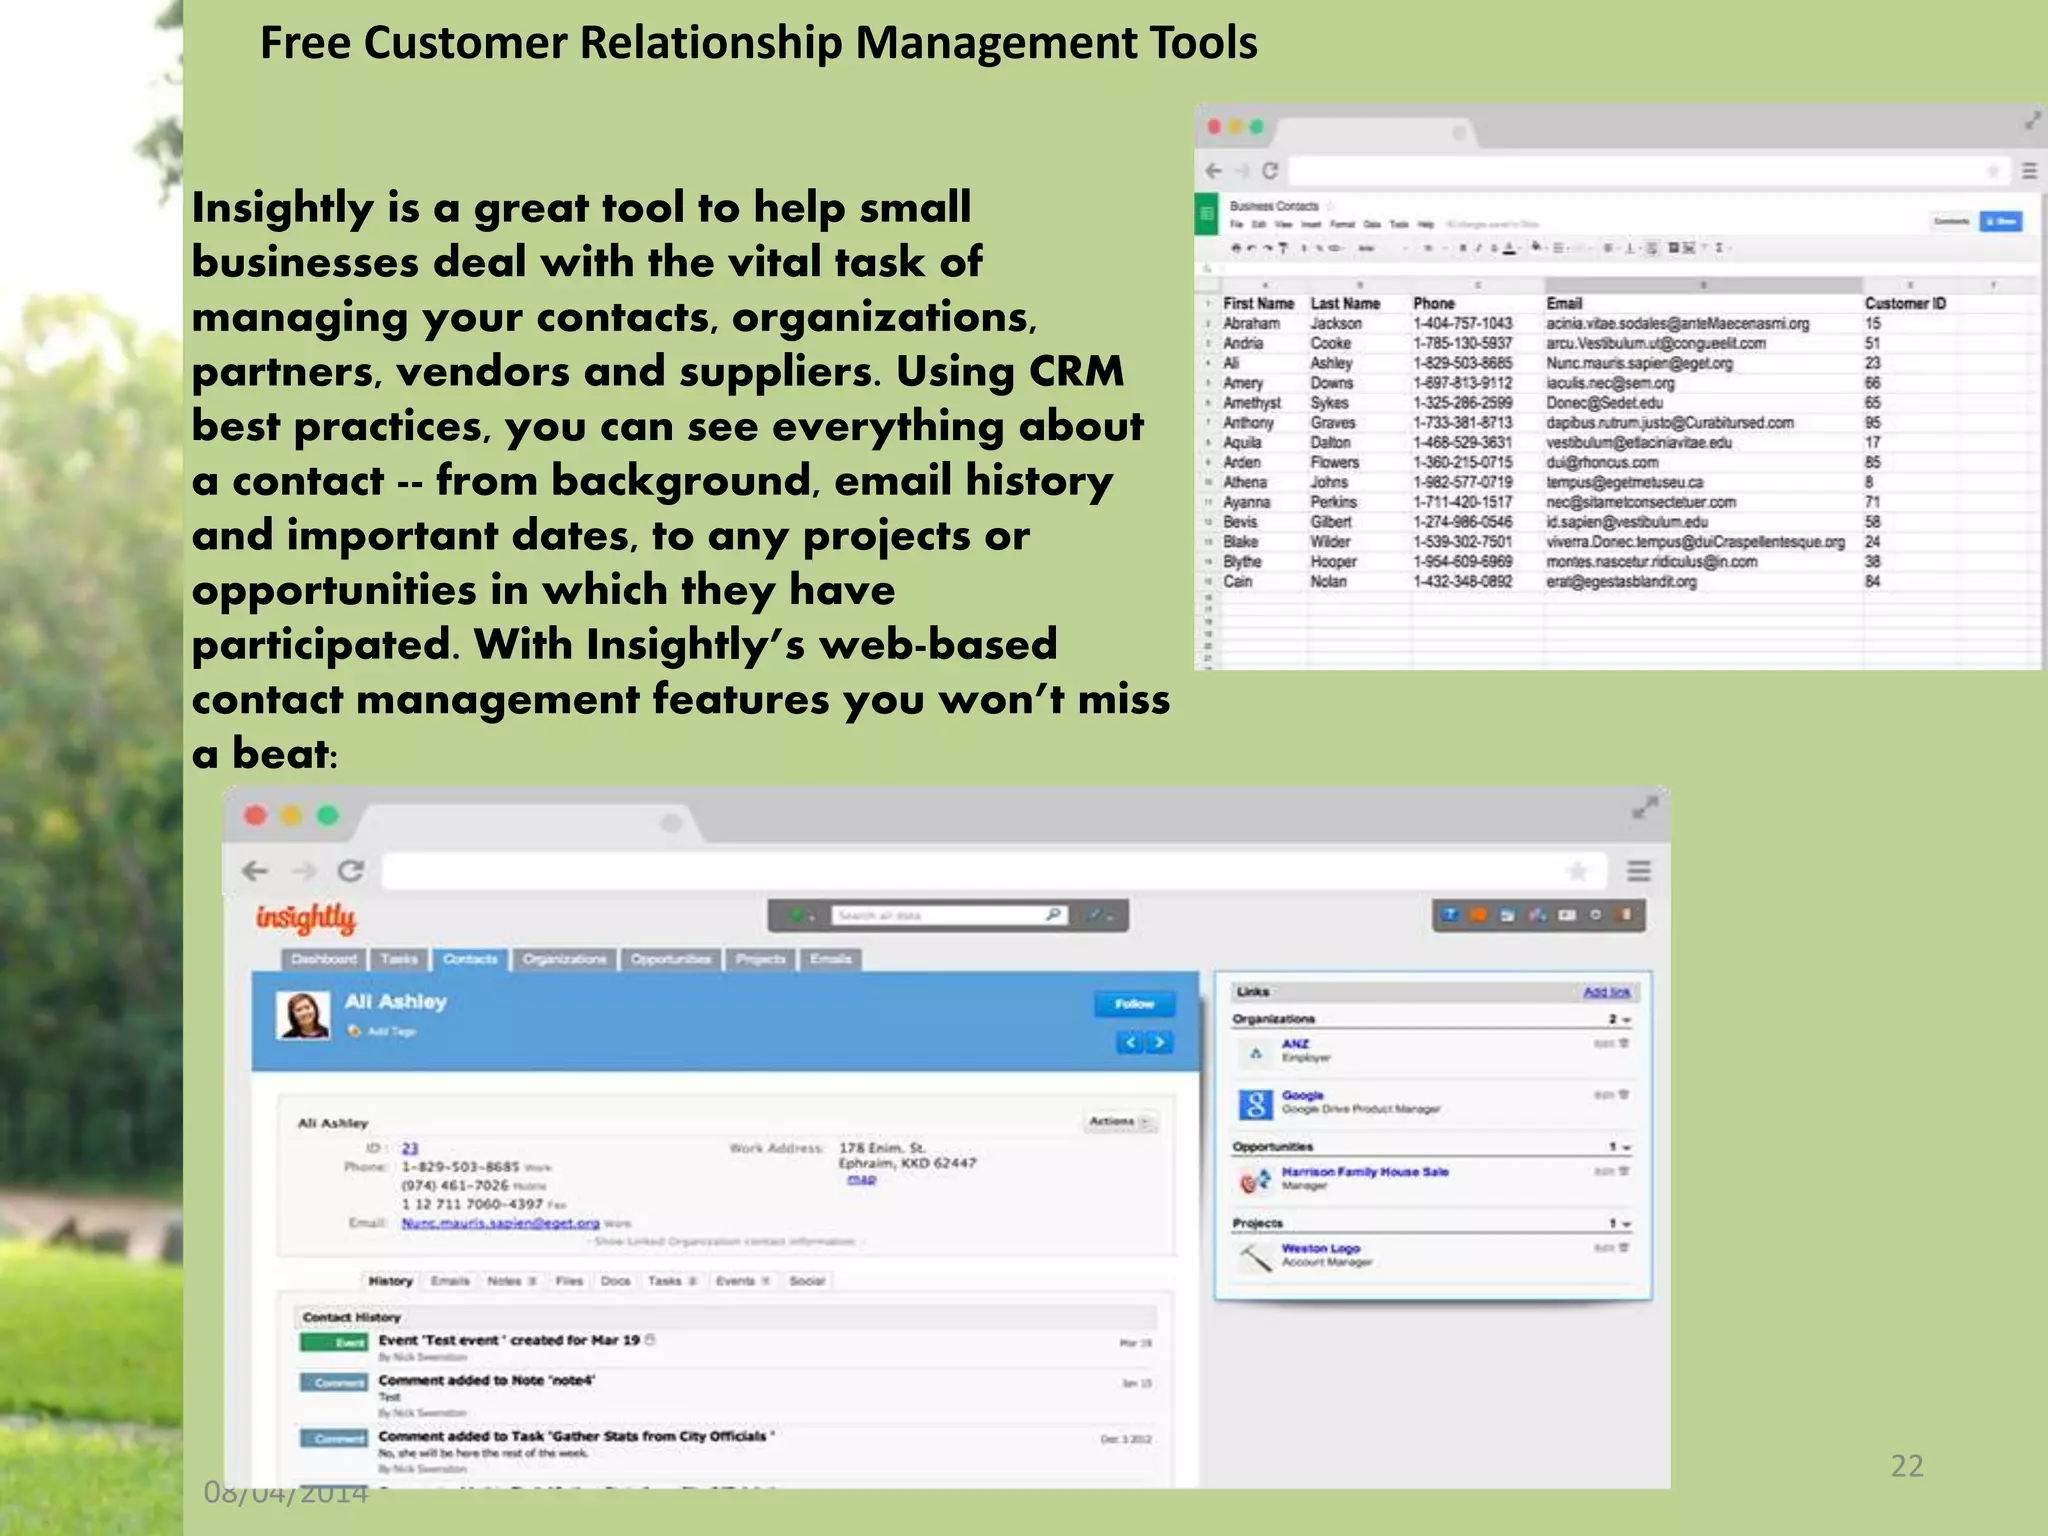This screenshot has width=2048, height=1536.
Task: Show the previous contact with the left arrow
Action: [x=1130, y=1042]
